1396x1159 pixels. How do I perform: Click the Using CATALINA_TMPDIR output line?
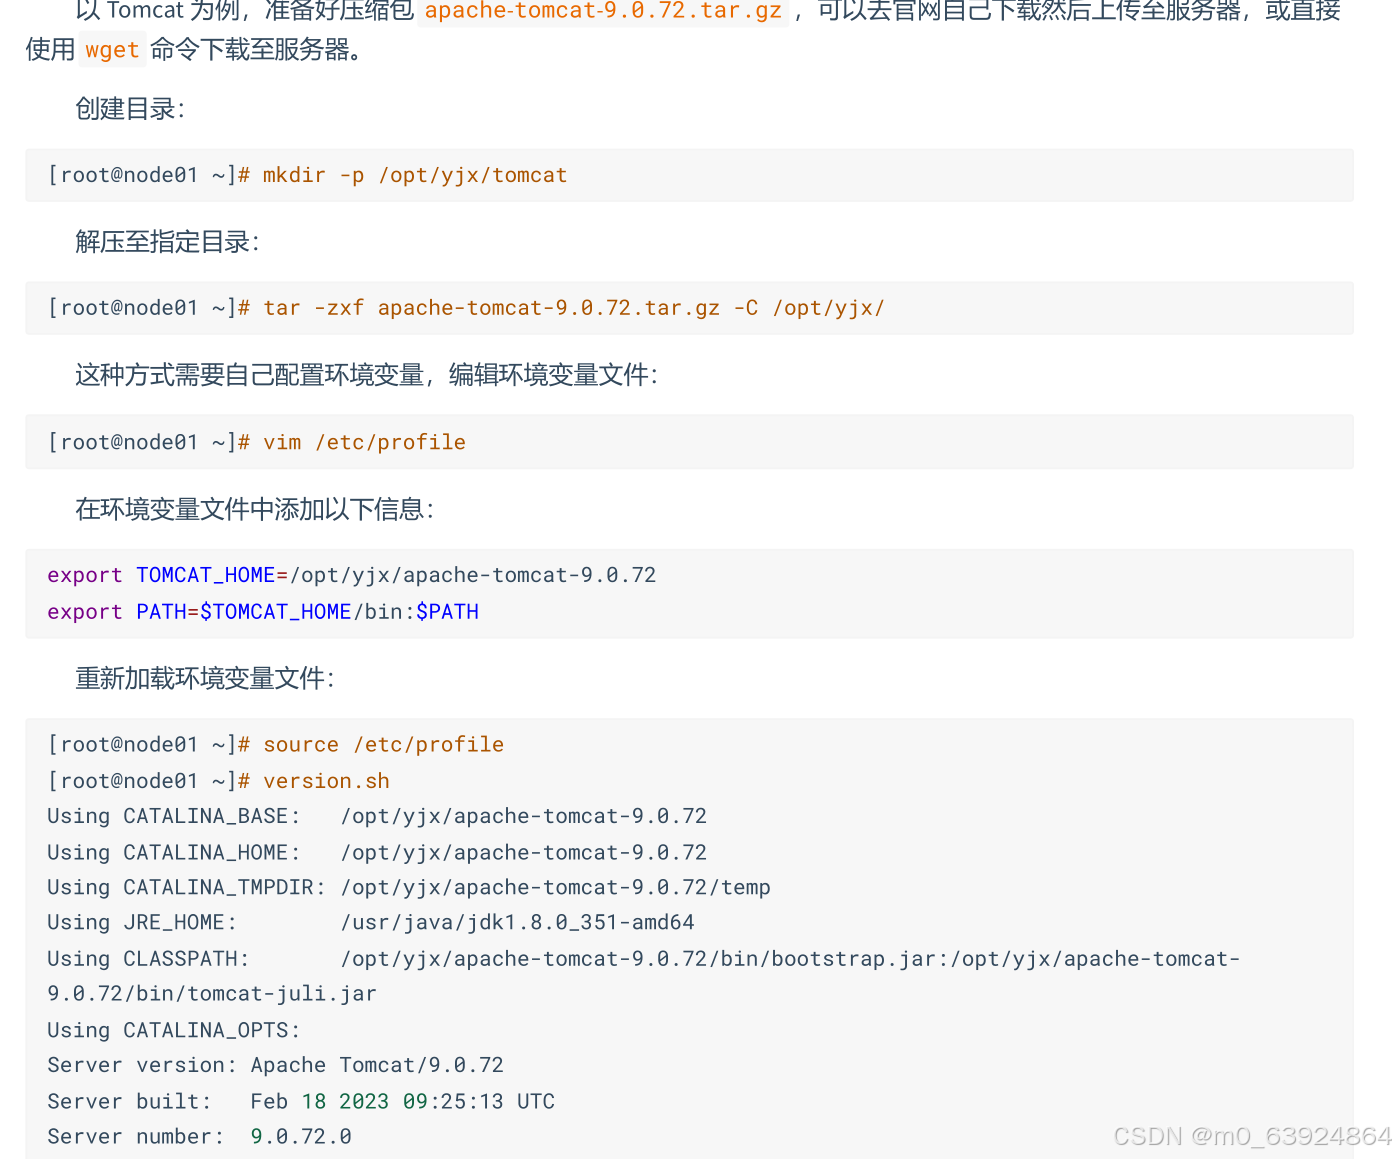(x=409, y=887)
